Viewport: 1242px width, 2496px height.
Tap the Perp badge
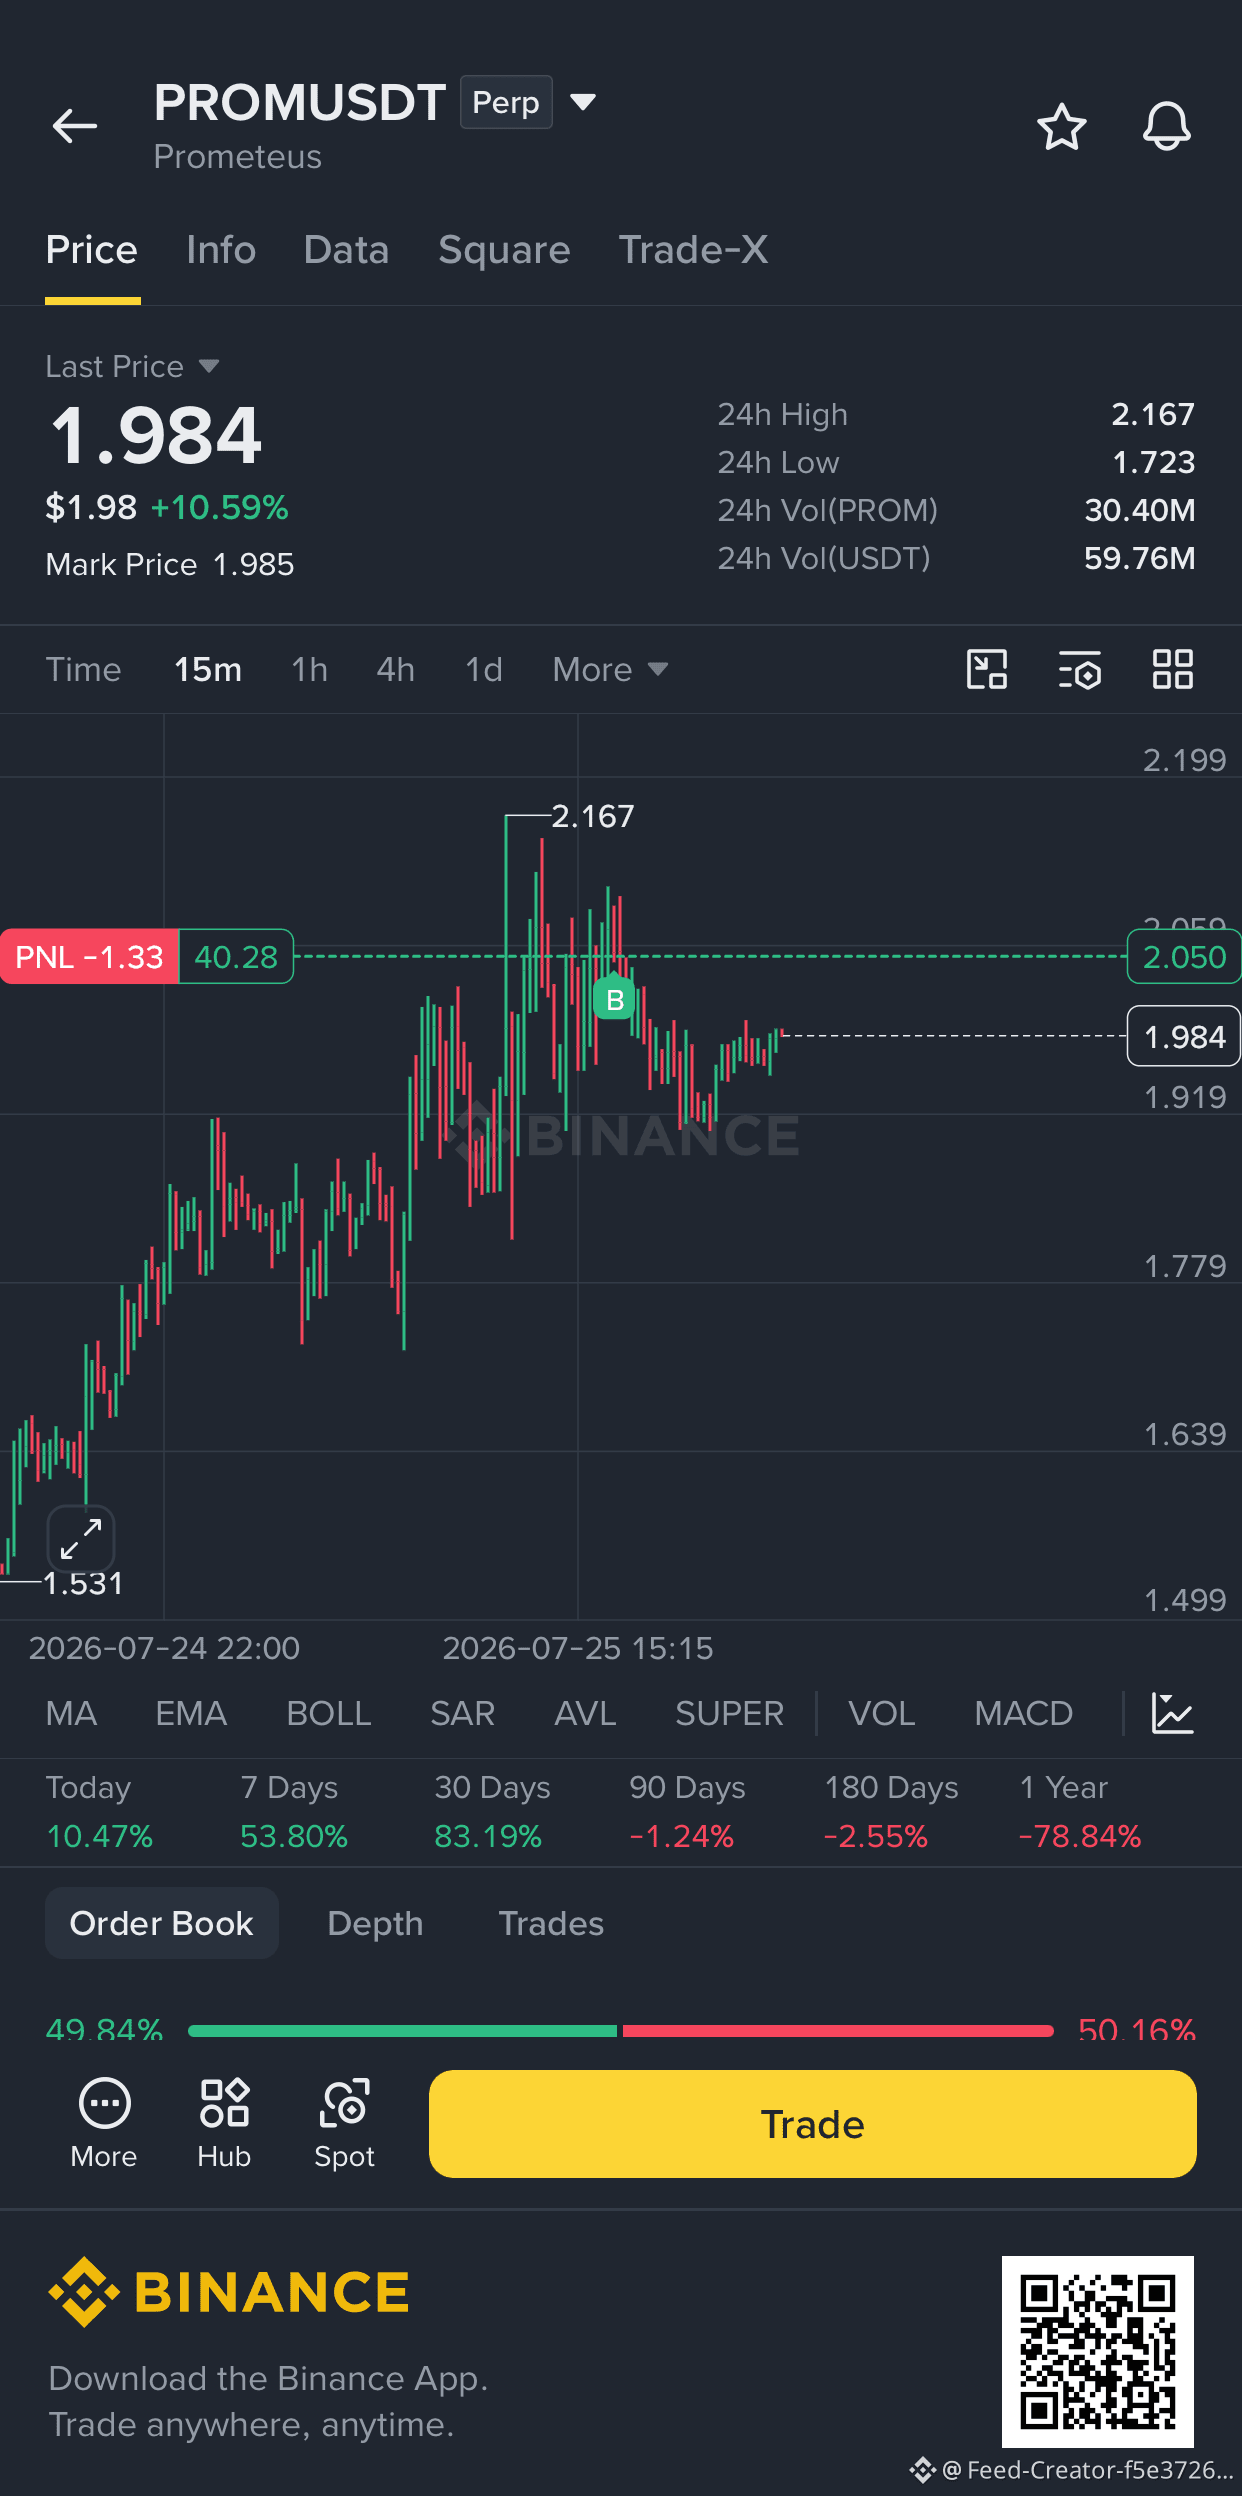(x=506, y=102)
